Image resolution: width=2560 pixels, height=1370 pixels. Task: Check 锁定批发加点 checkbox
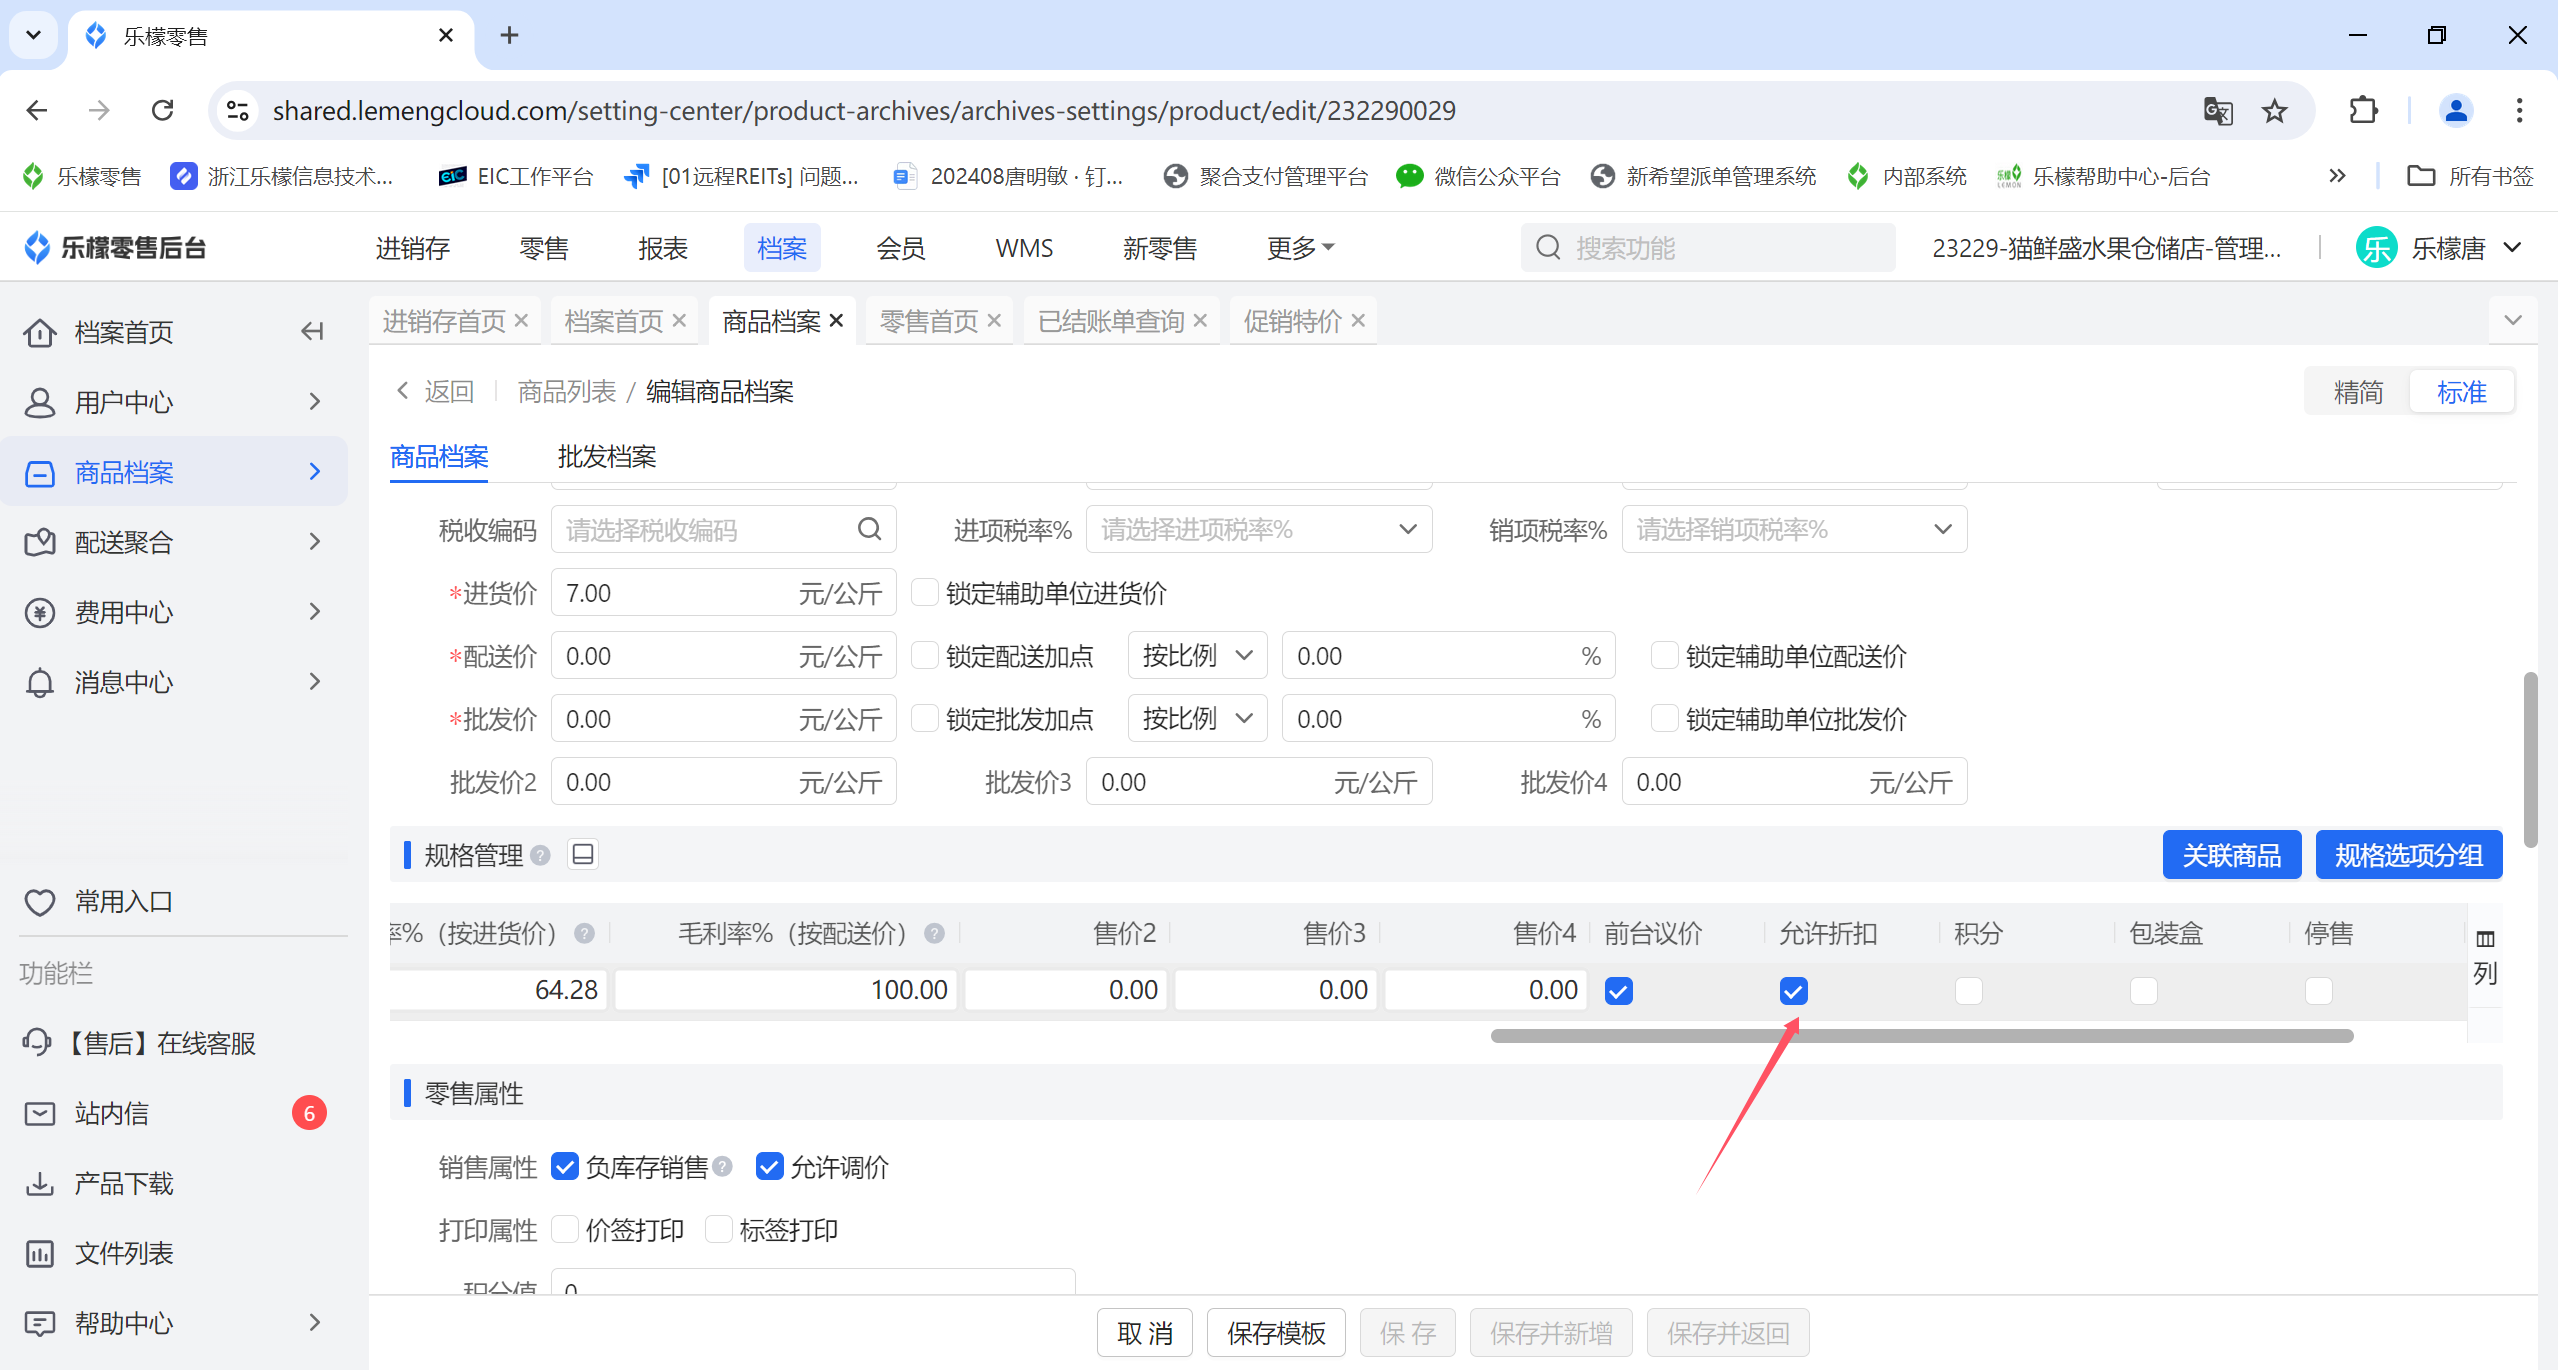point(925,718)
